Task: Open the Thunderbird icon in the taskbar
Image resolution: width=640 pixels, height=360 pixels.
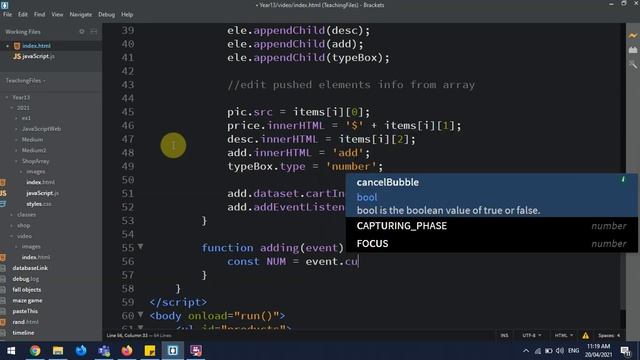Action: [81, 351]
